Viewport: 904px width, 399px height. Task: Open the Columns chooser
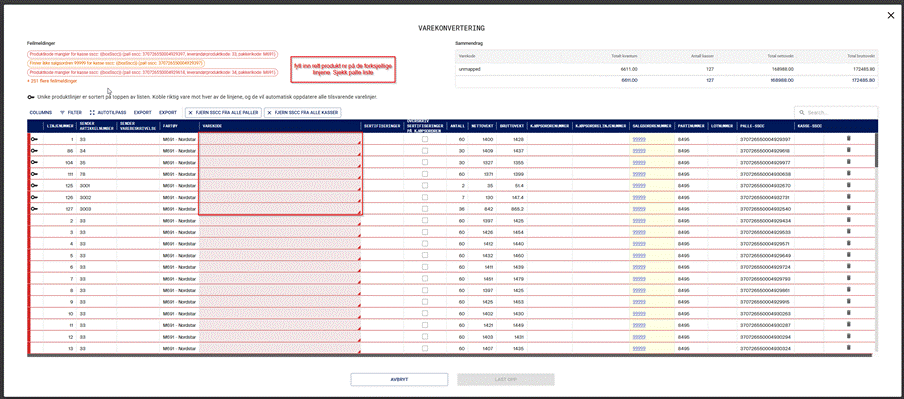[40, 112]
